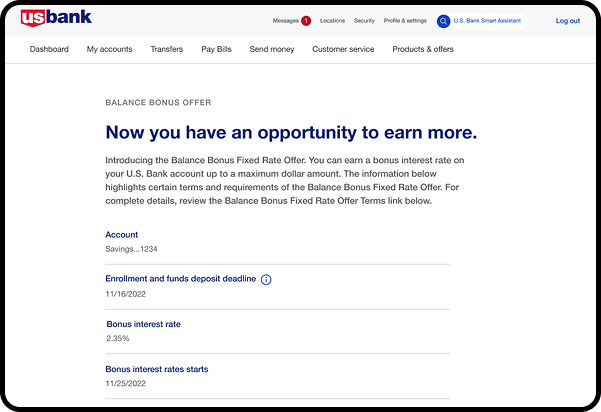The height and width of the screenshot is (412, 601).
Task: Open the Pay Bills menu
Action: click(216, 49)
